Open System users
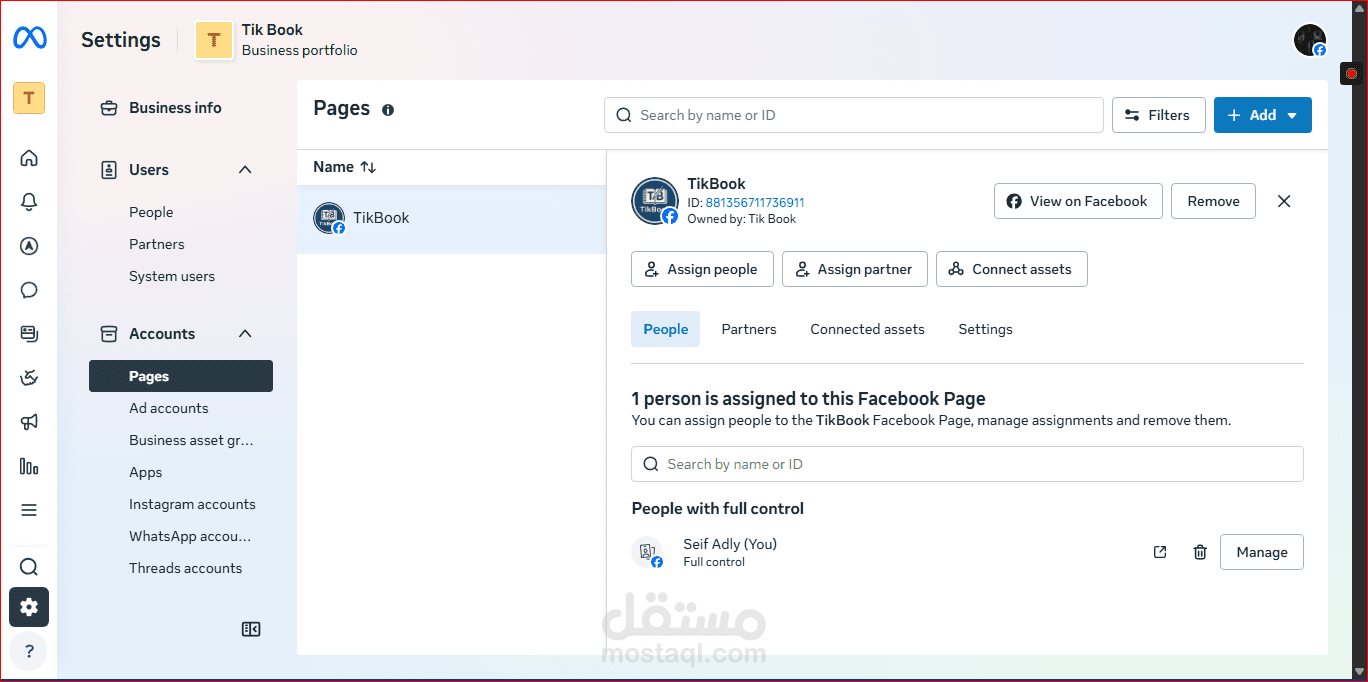Viewport: 1368px width, 682px height. click(172, 276)
